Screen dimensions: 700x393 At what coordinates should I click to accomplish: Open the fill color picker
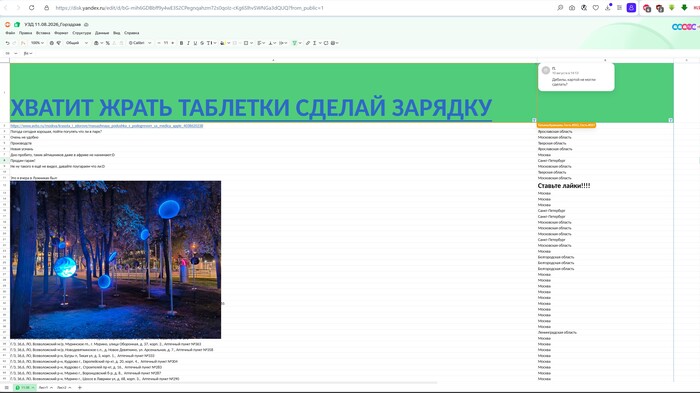click(225, 43)
